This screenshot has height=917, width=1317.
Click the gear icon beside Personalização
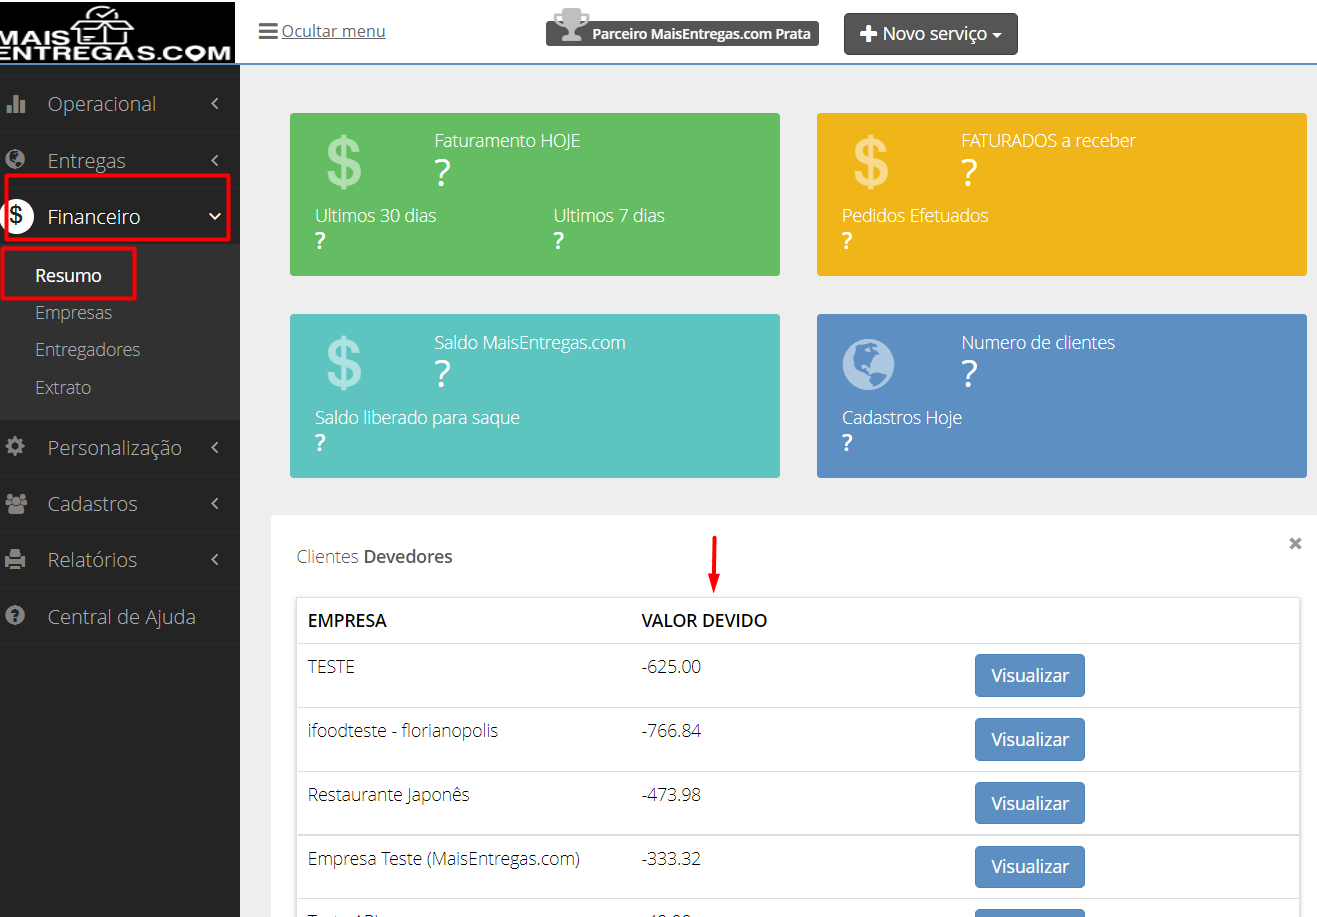(x=15, y=447)
